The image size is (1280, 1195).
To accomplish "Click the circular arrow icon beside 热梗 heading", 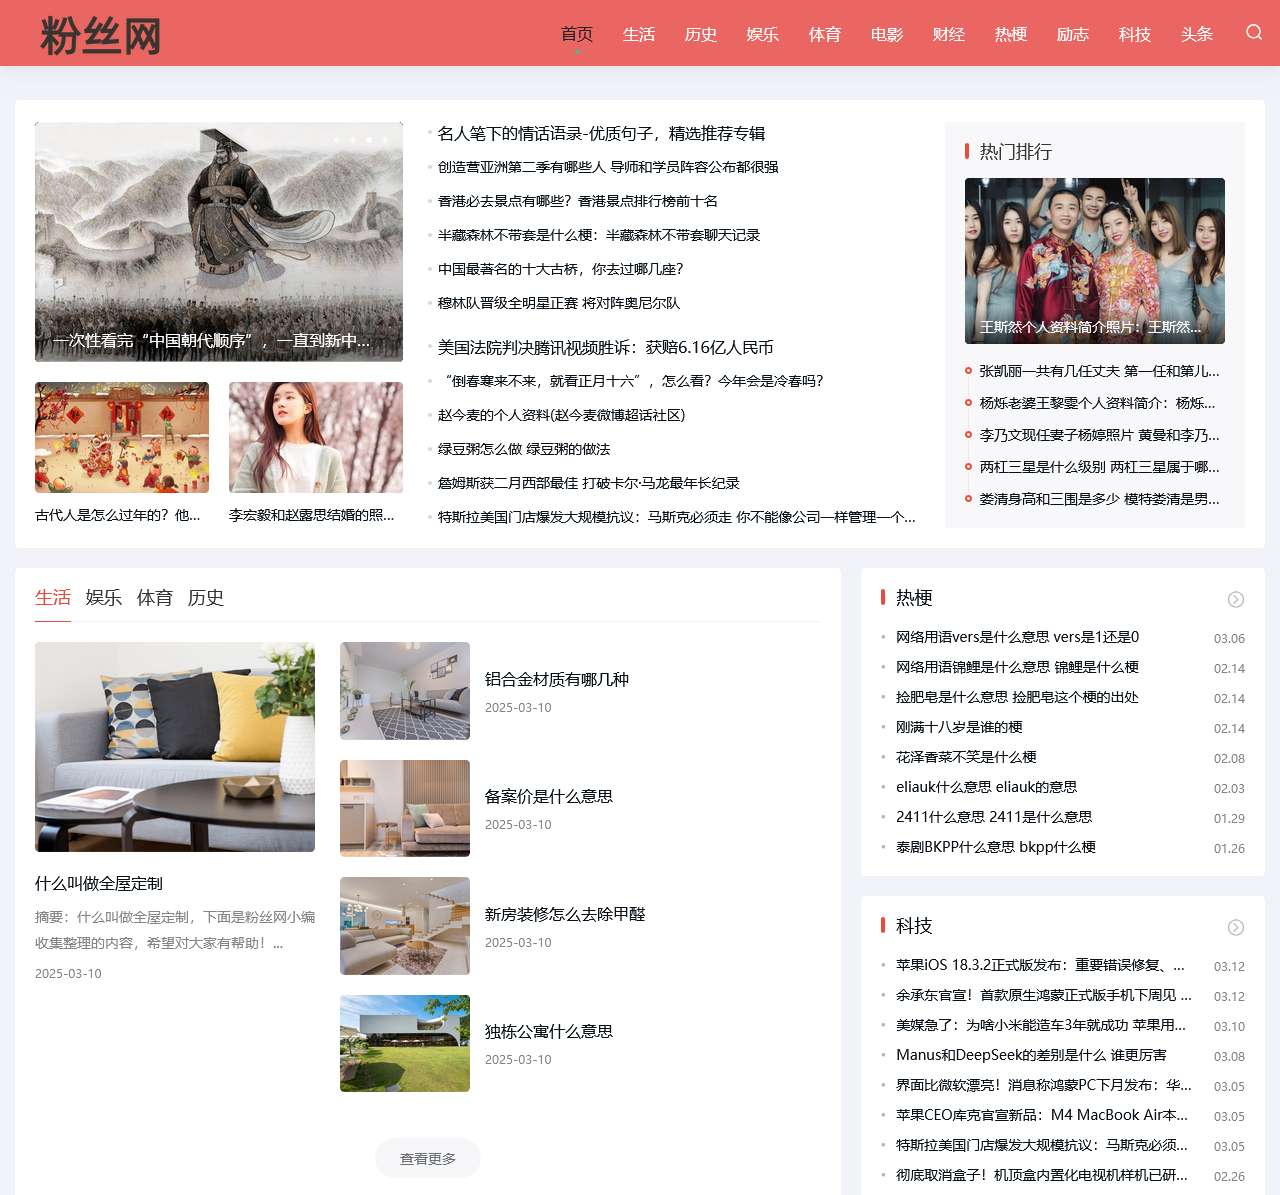I will pyautogui.click(x=1236, y=598).
